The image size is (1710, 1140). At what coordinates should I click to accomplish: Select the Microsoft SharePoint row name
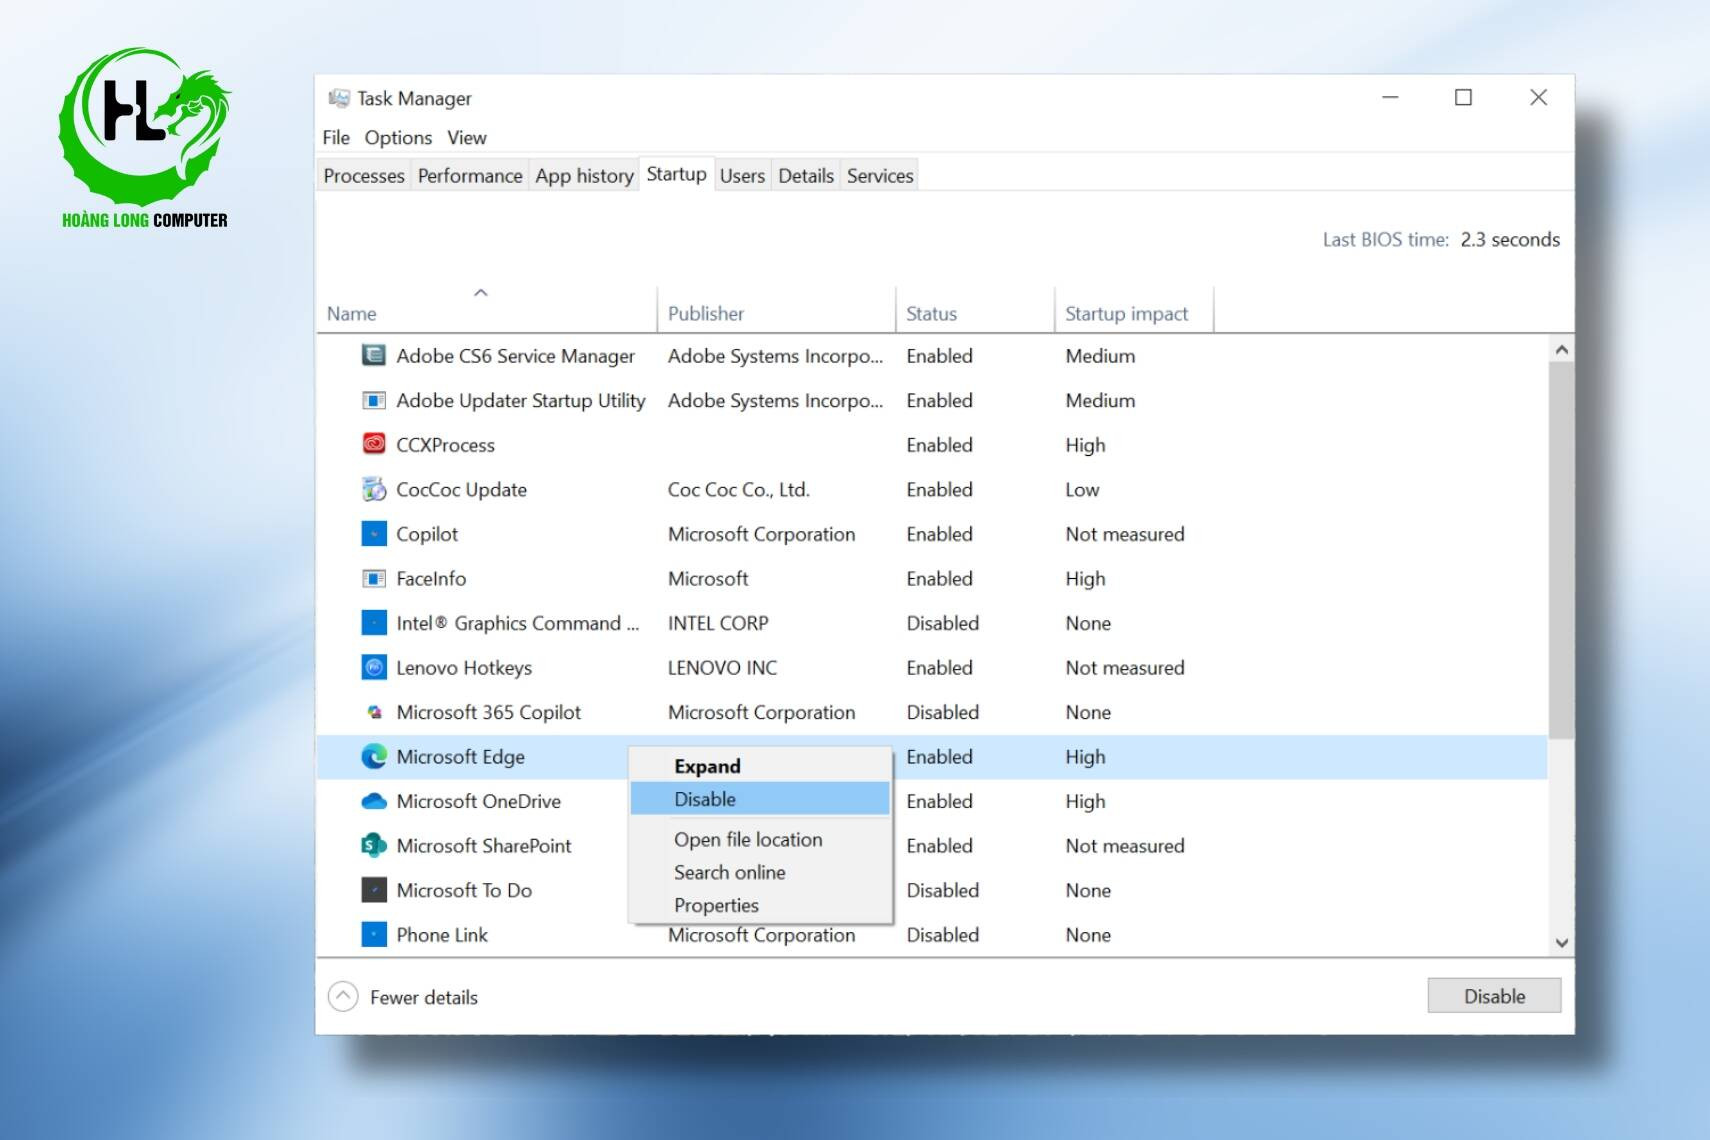click(483, 846)
